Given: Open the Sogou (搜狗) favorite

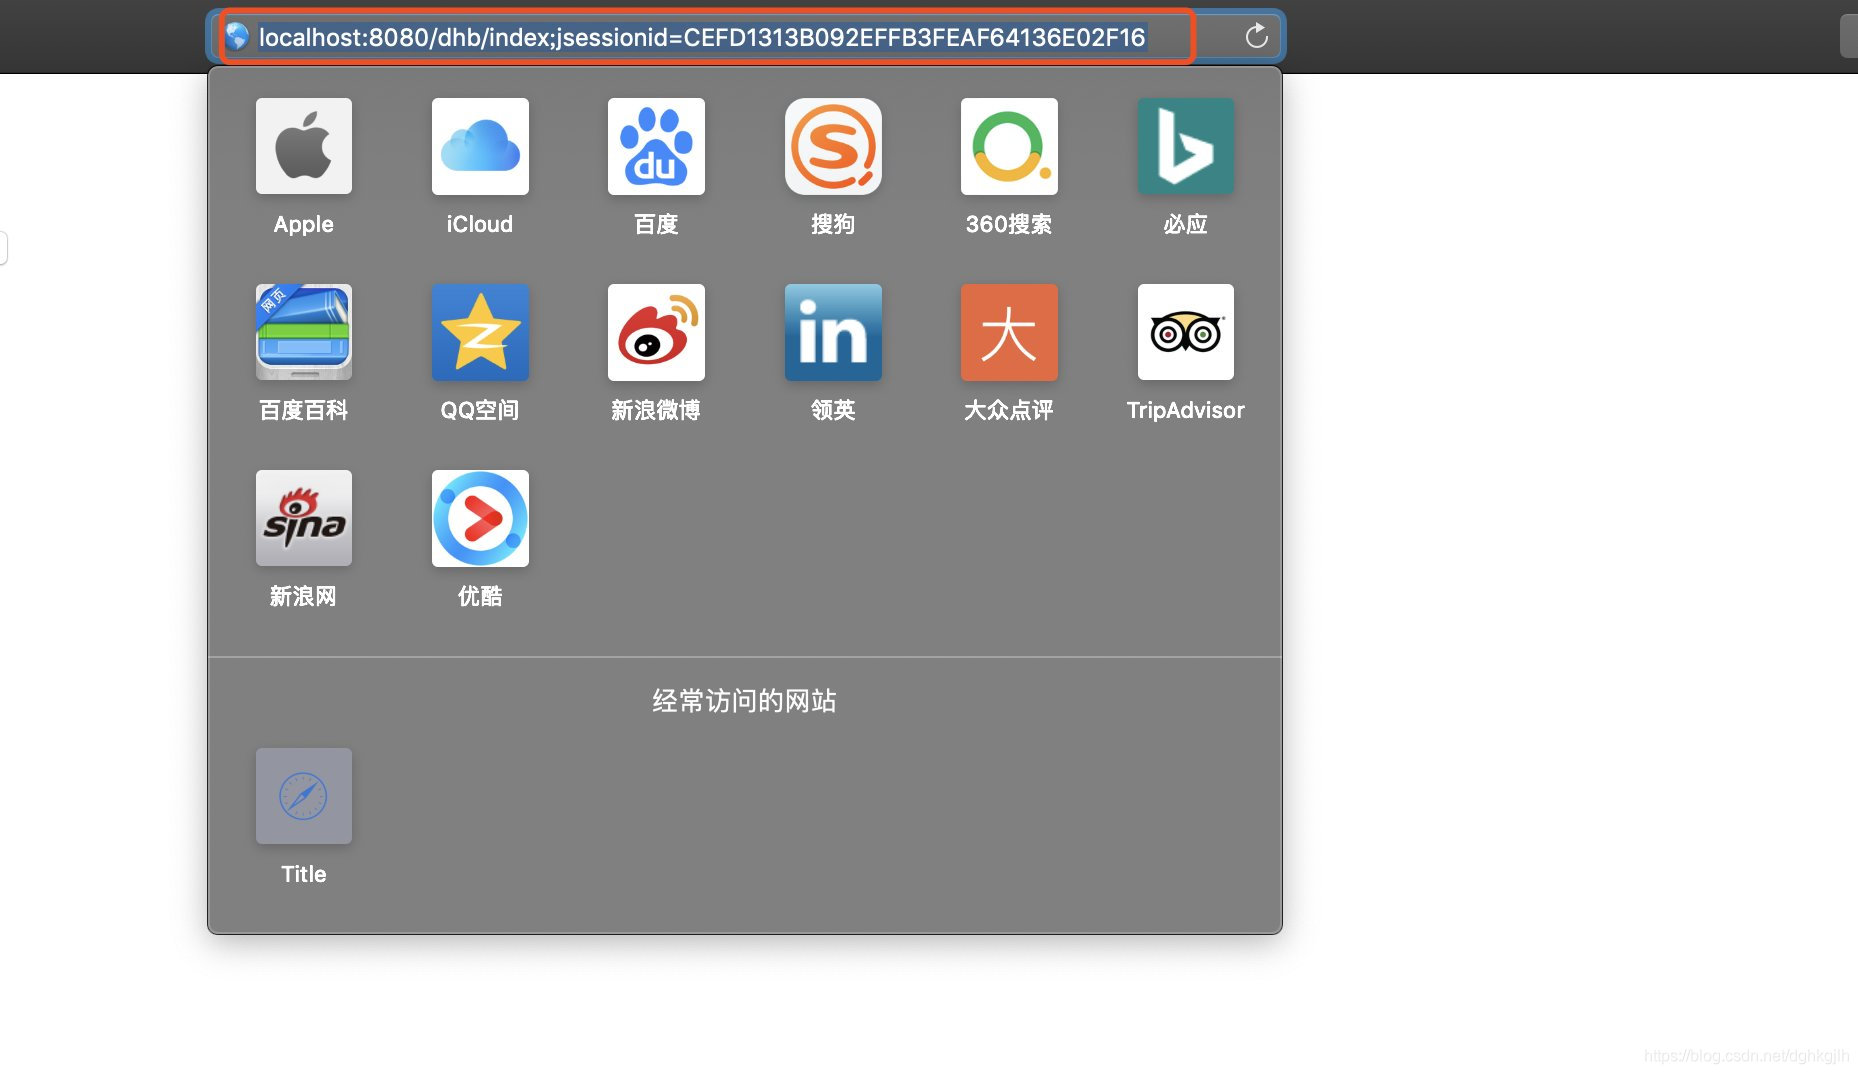Looking at the screenshot, I should tap(833, 146).
